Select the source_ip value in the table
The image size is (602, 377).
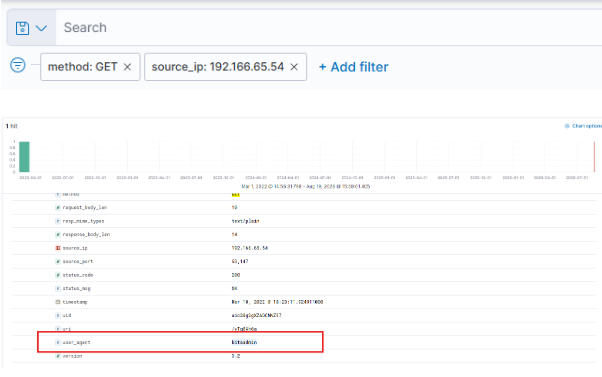coord(250,248)
